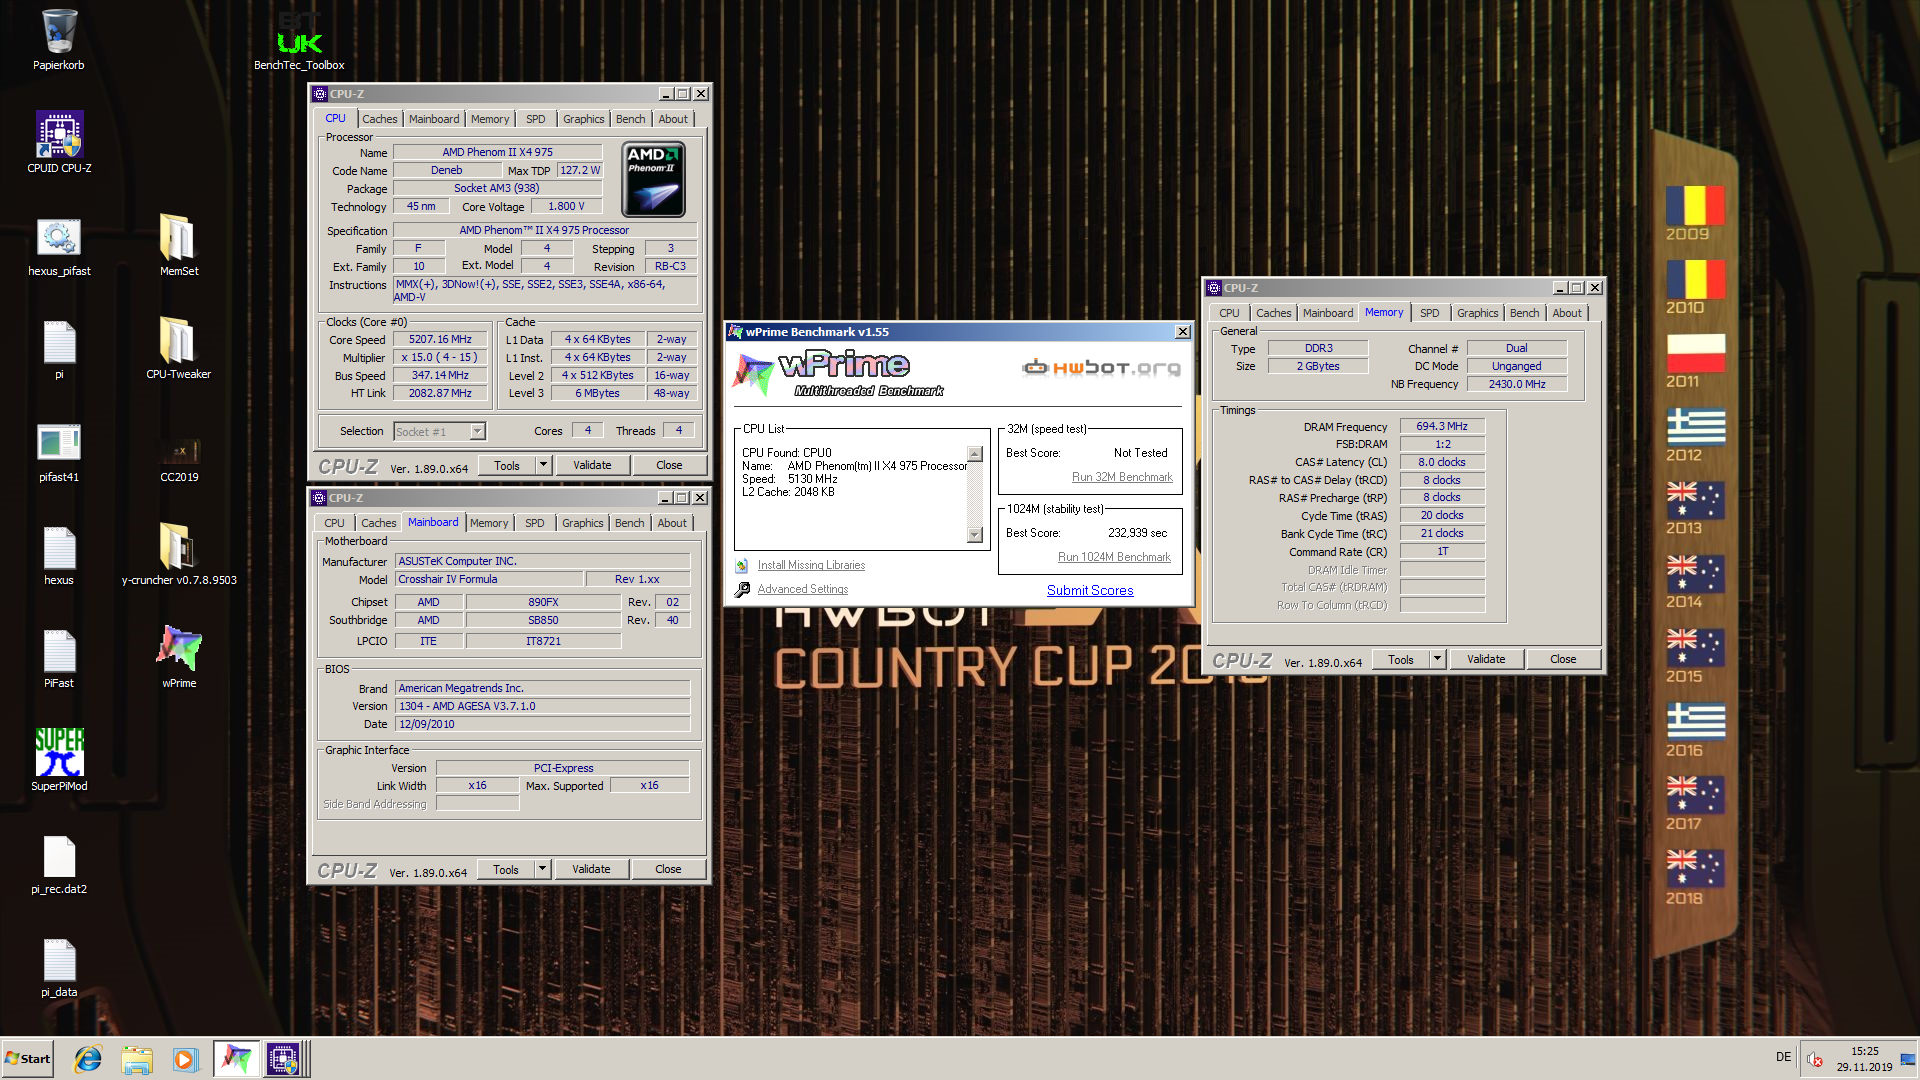Open the hexus_pifast desktop icon

point(59,247)
